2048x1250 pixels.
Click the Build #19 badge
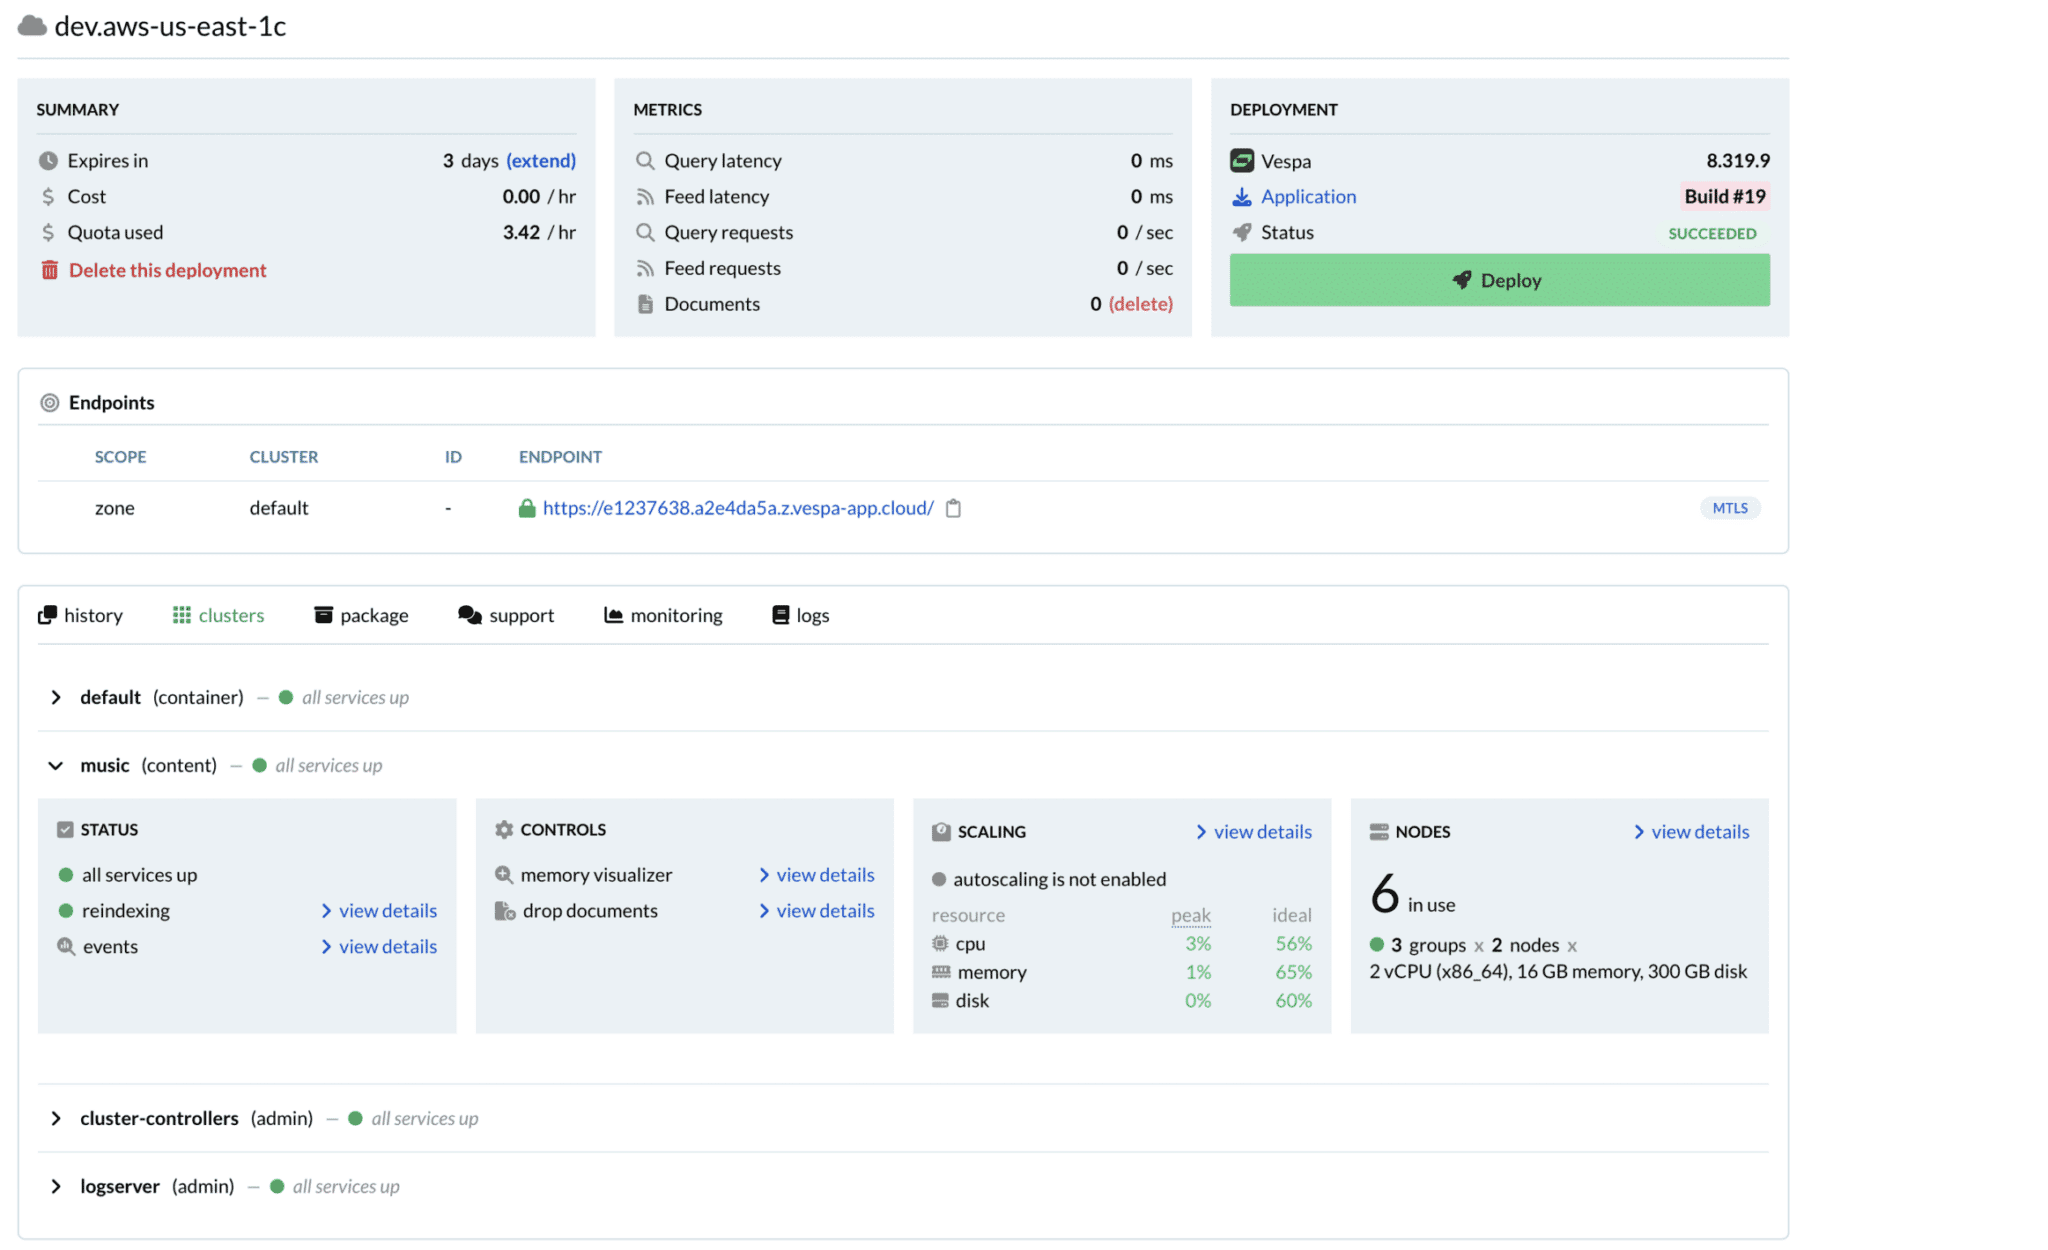pyautogui.click(x=1725, y=197)
